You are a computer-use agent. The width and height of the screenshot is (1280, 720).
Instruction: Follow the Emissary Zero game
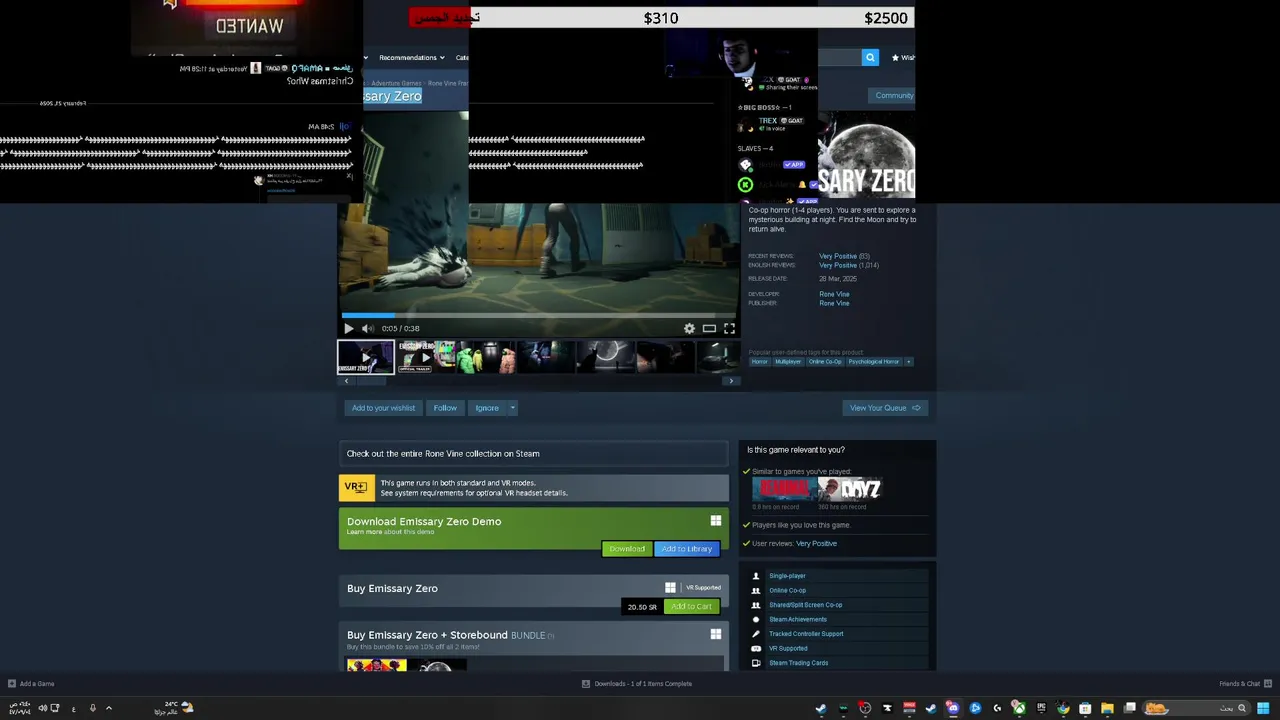pos(445,408)
